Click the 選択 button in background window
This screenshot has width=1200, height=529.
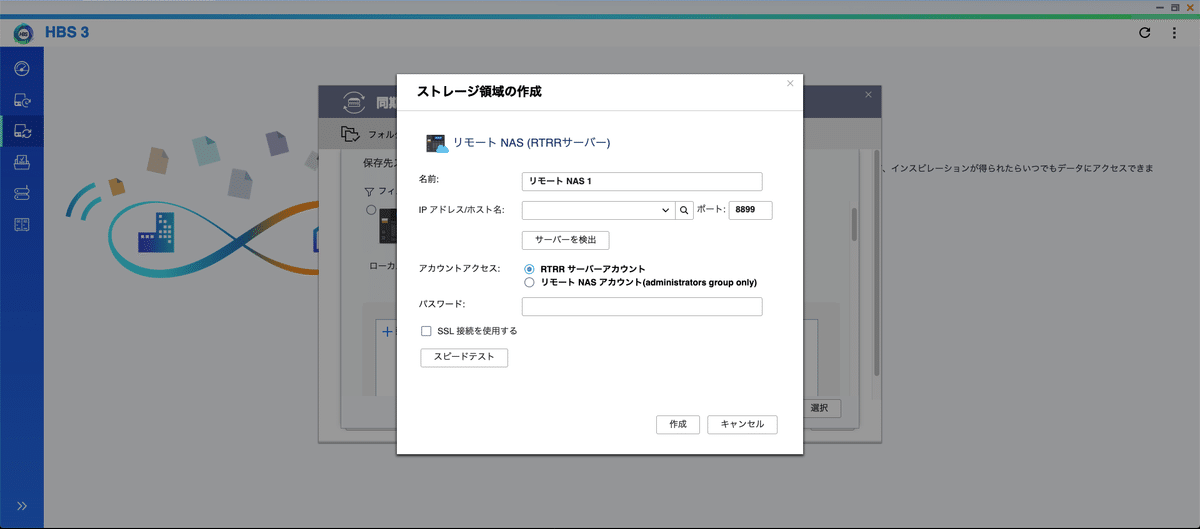820,408
